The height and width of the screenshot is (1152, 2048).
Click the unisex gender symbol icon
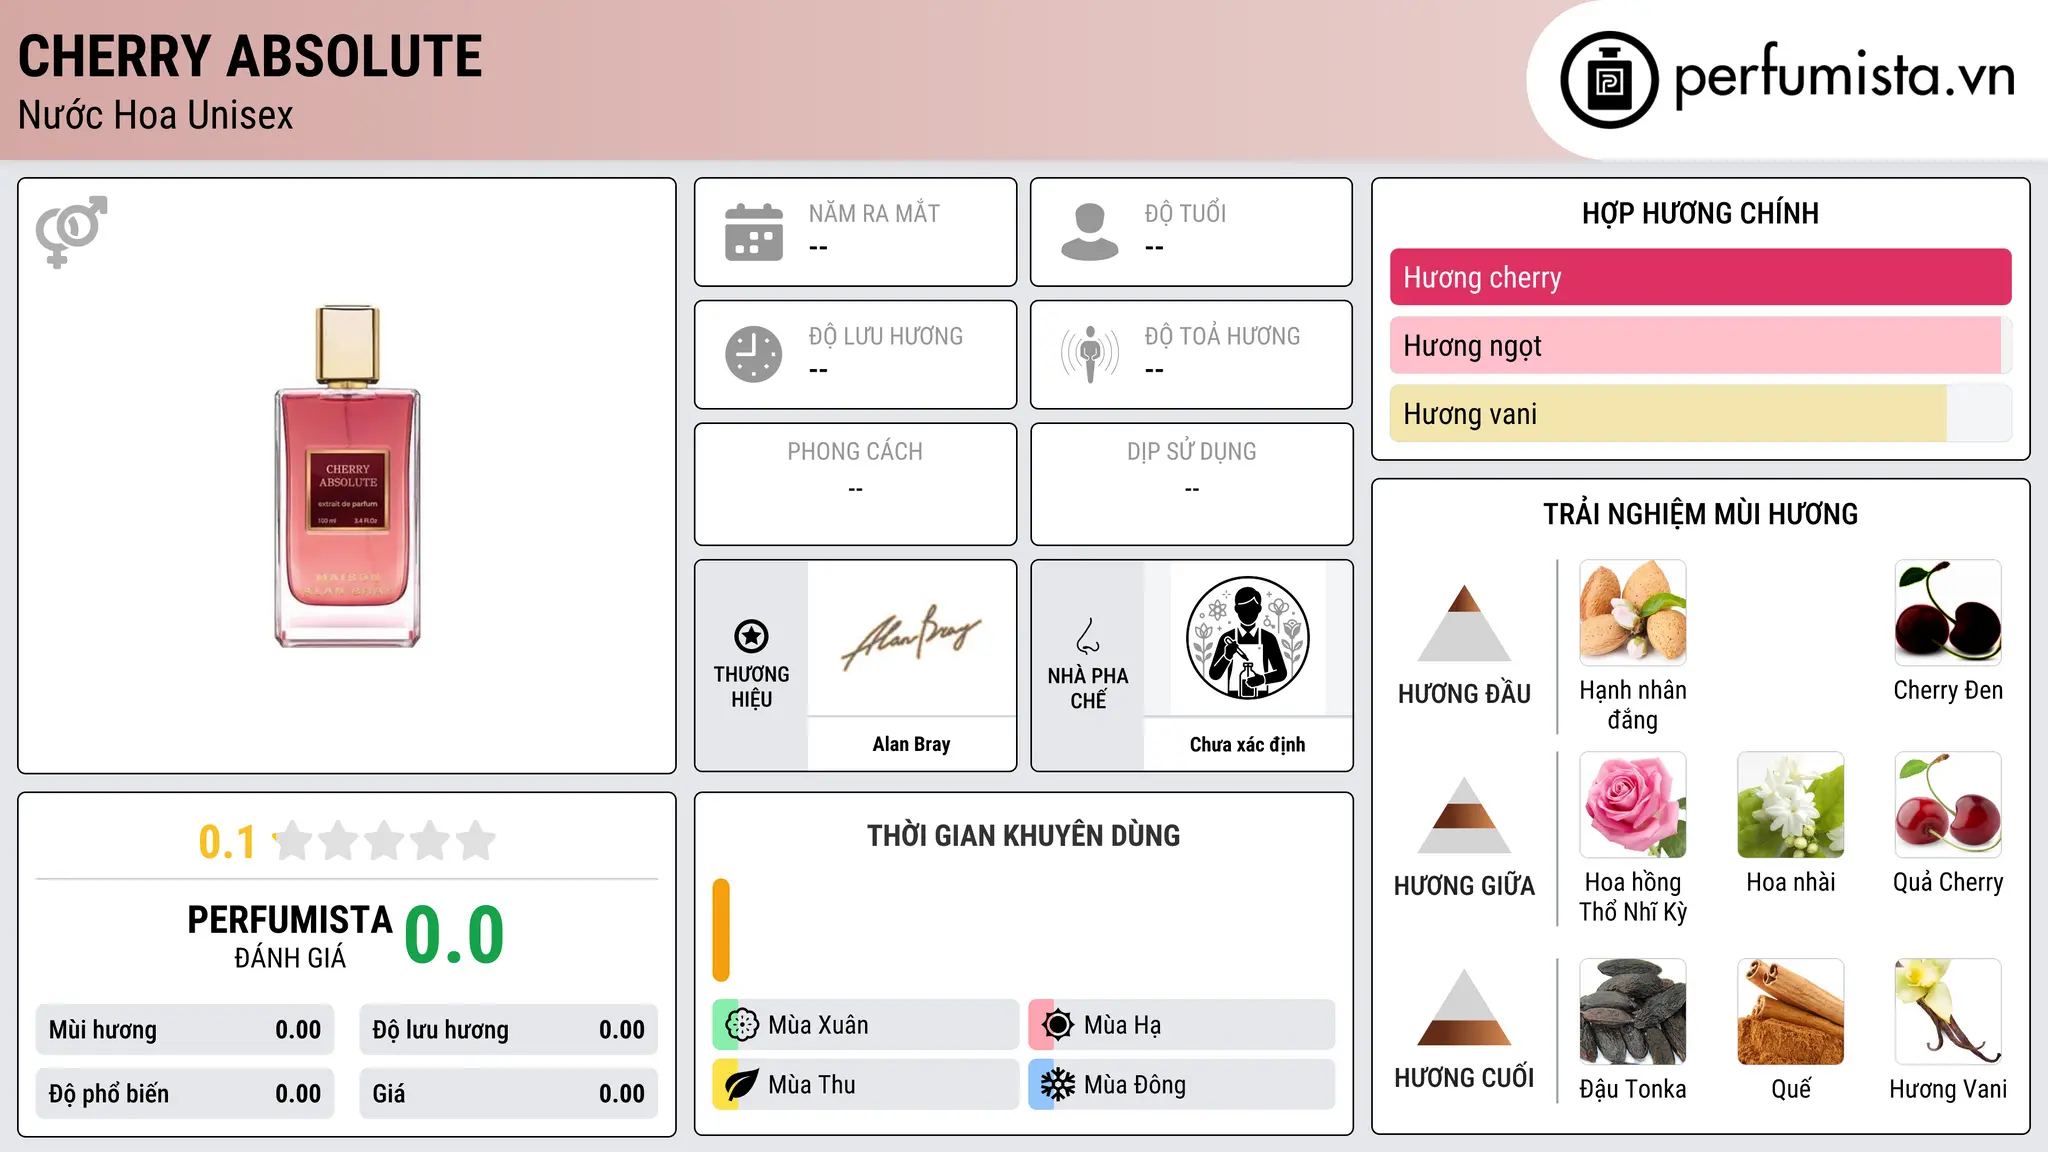click(x=71, y=232)
